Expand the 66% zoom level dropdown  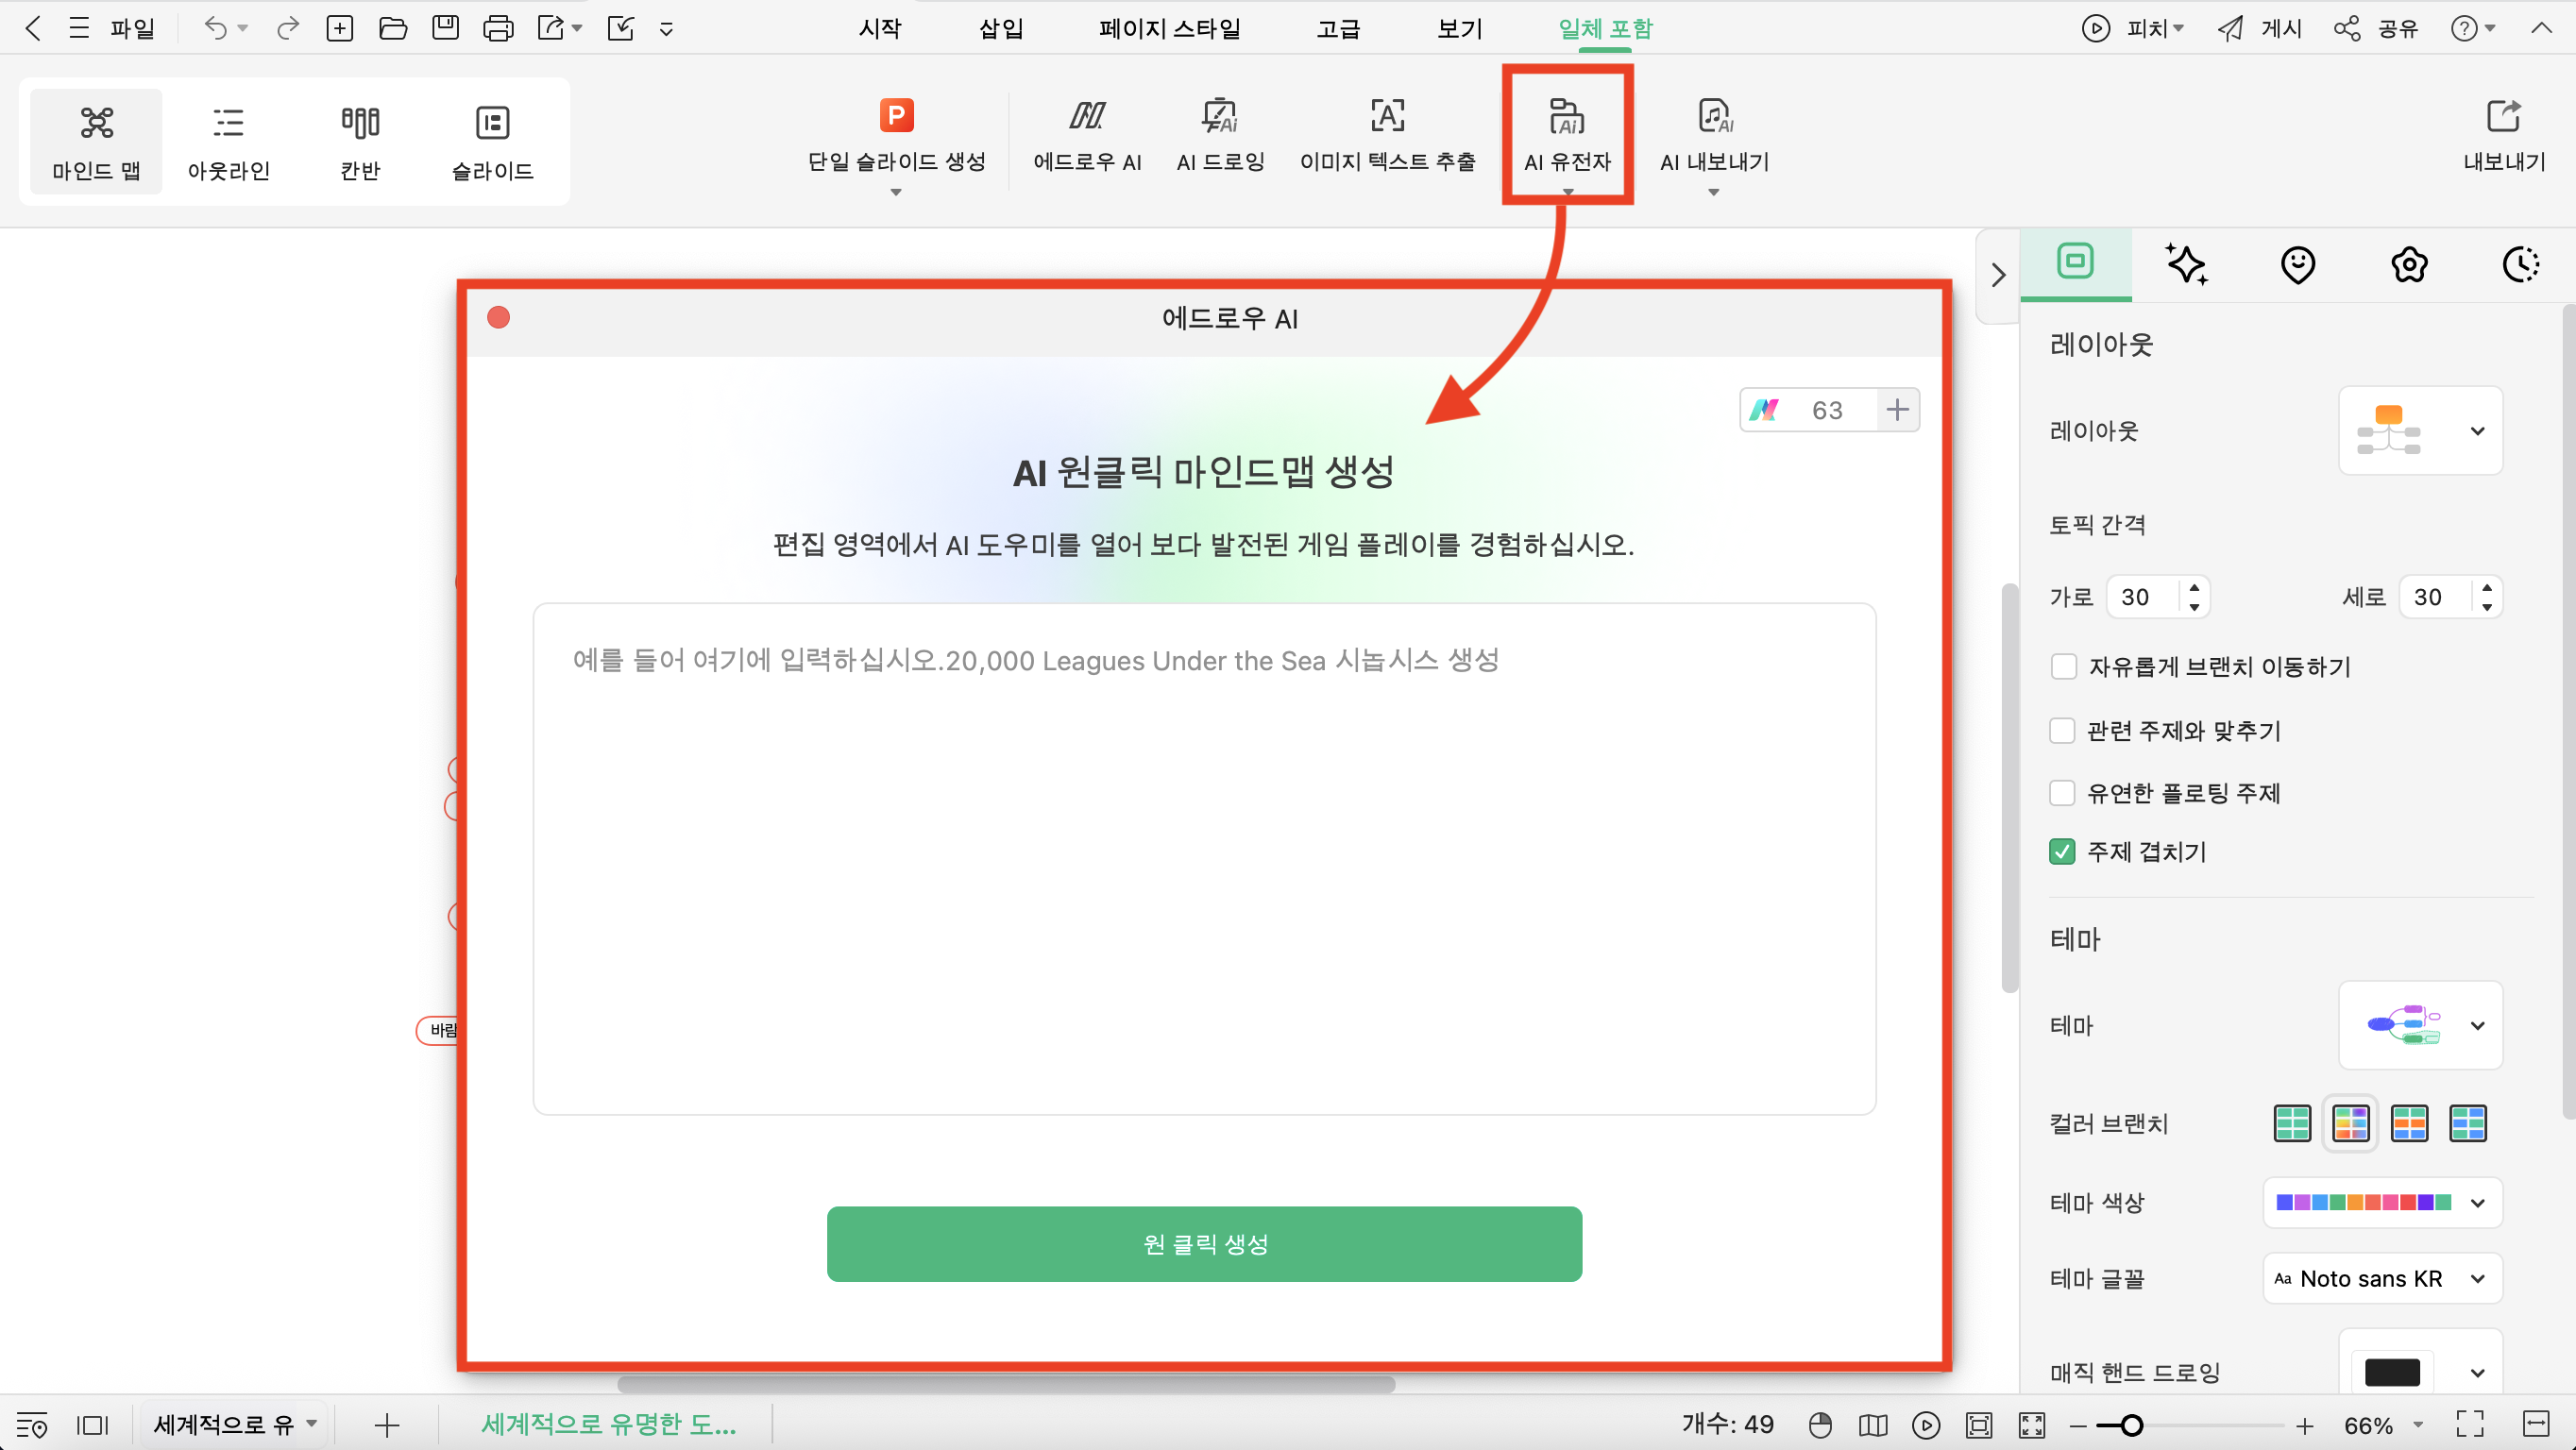point(2418,1425)
